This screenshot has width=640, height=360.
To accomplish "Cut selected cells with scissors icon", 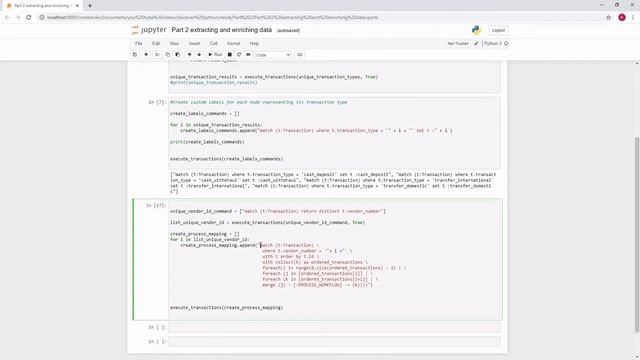I will coord(157,55).
